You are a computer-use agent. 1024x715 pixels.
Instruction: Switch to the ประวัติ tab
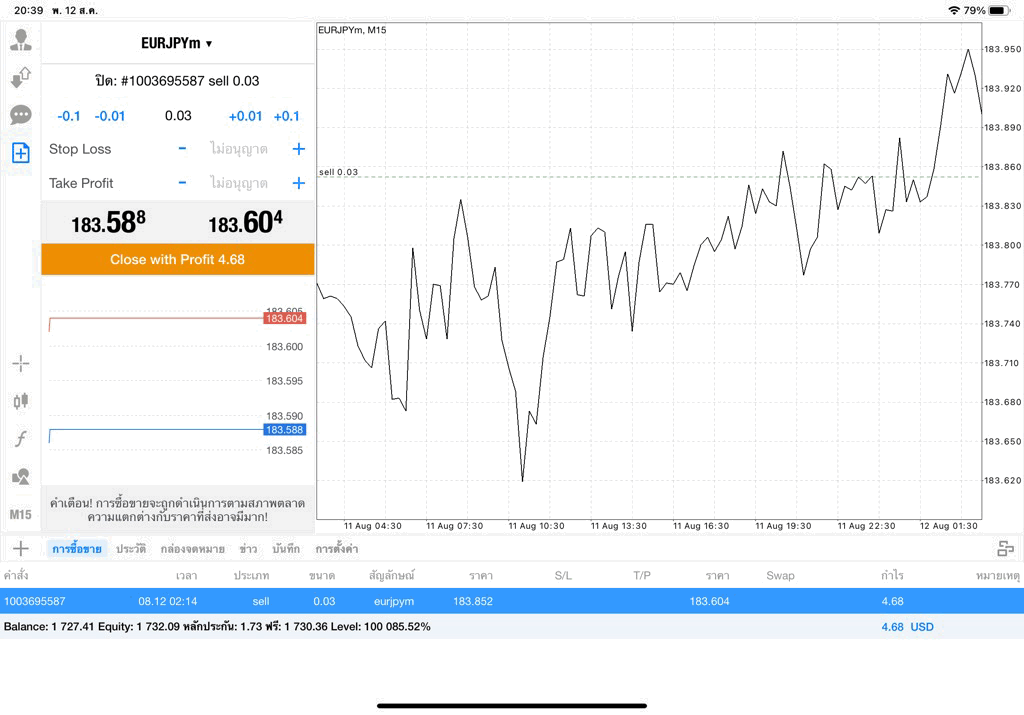(x=131, y=549)
